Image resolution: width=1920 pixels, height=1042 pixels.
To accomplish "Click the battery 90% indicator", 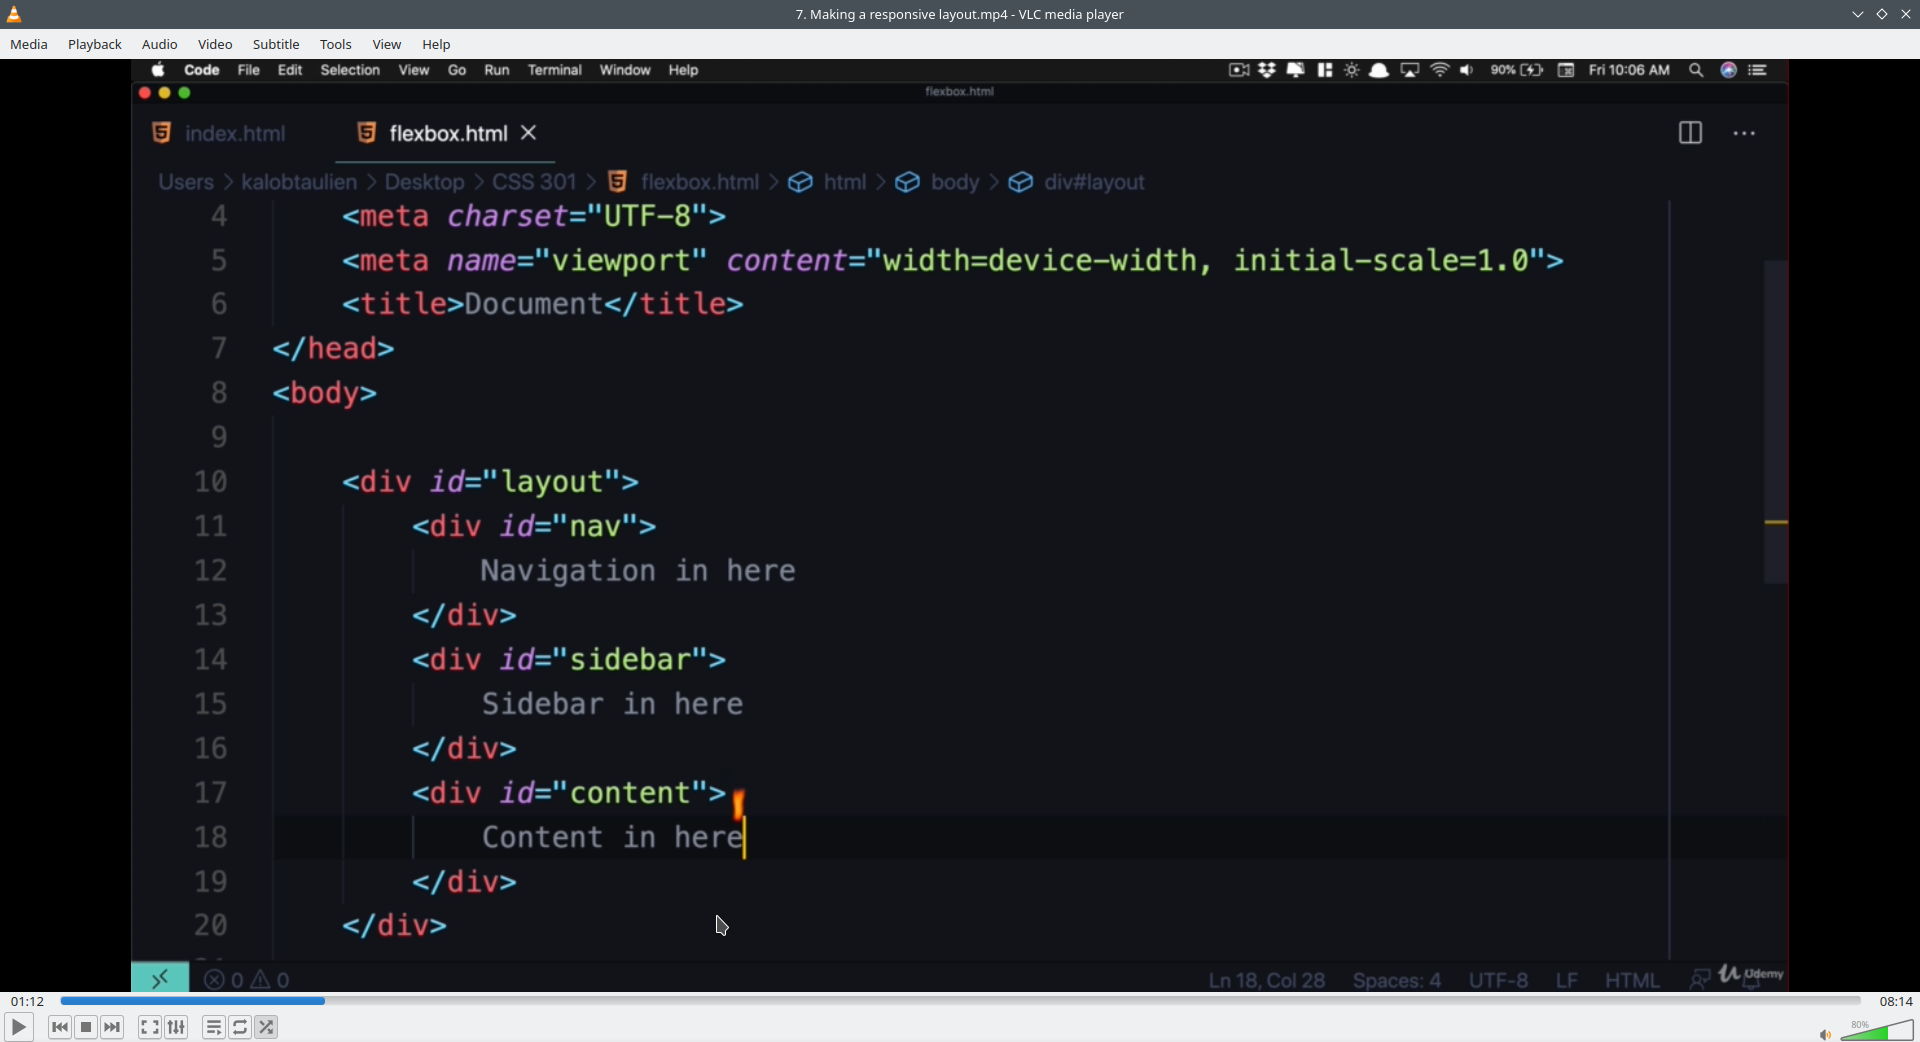I will pos(1517,70).
